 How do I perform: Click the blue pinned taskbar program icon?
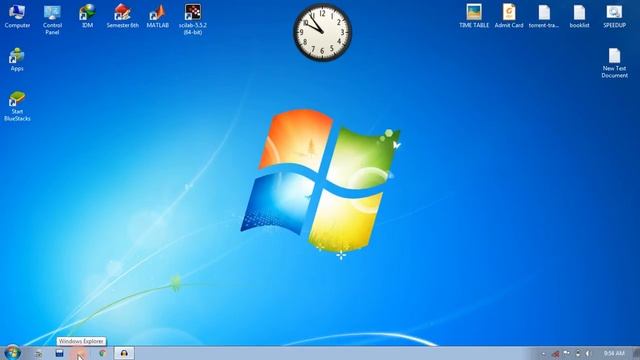(x=60, y=353)
